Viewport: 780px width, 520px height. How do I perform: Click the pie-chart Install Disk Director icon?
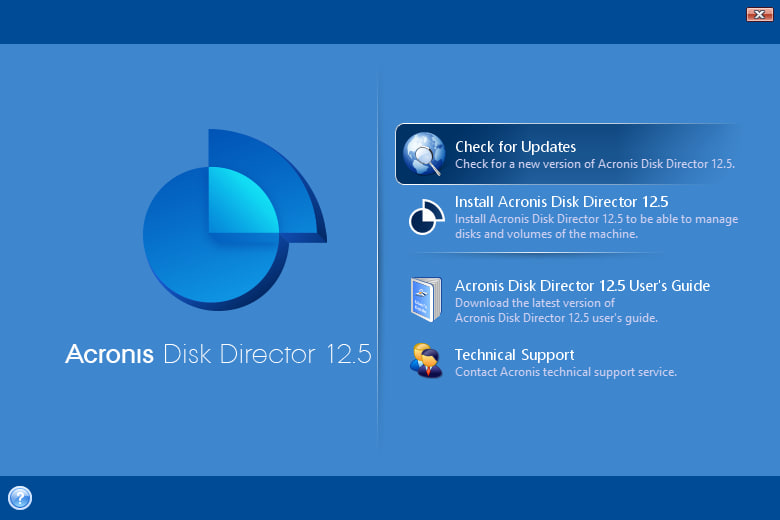coord(426,217)
